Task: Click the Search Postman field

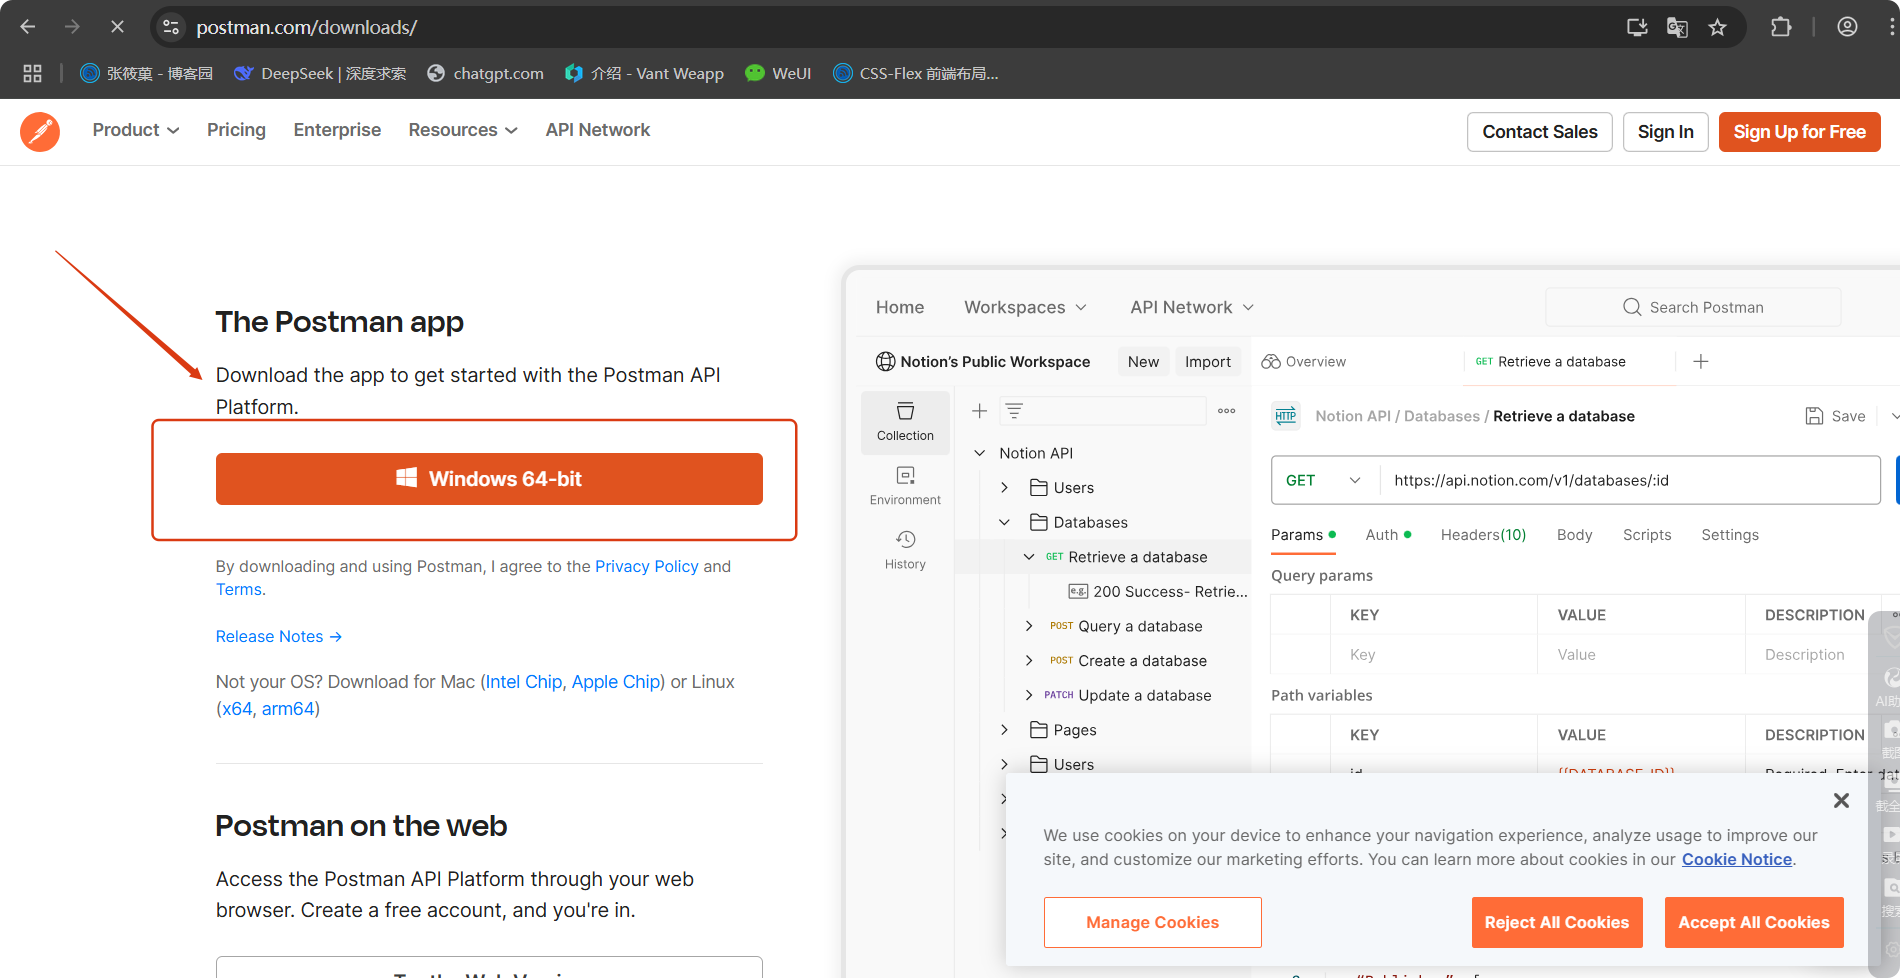Action: click(x=1693, y=307)
